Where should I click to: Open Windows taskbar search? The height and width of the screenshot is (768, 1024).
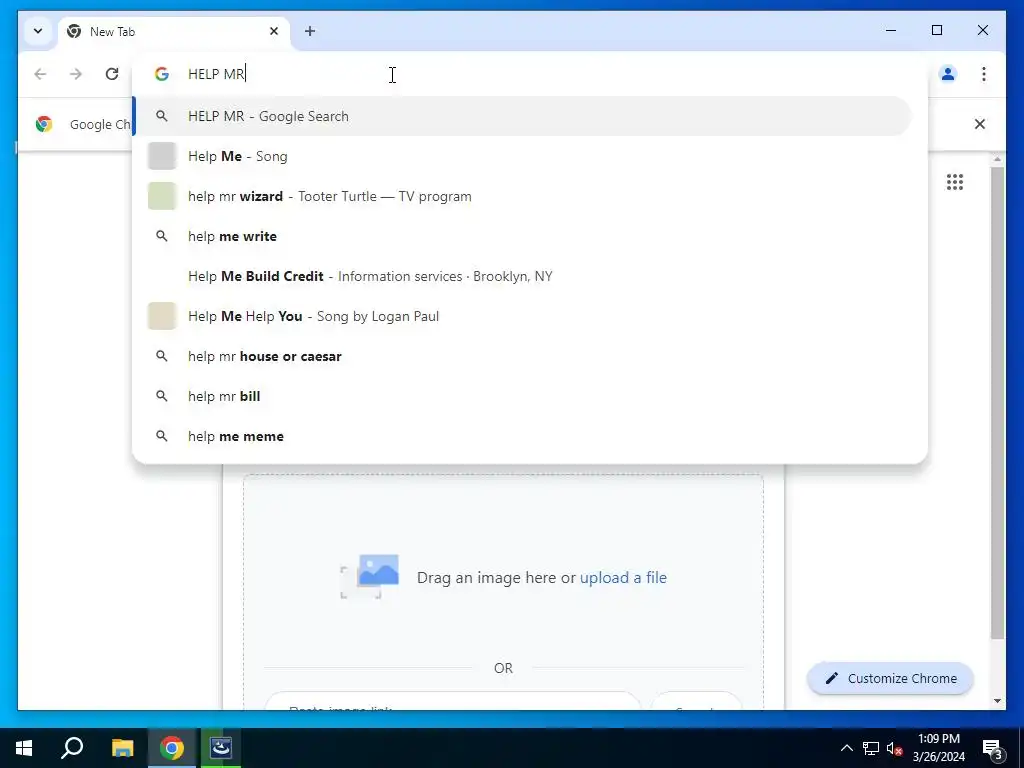[x=72, y=748]
